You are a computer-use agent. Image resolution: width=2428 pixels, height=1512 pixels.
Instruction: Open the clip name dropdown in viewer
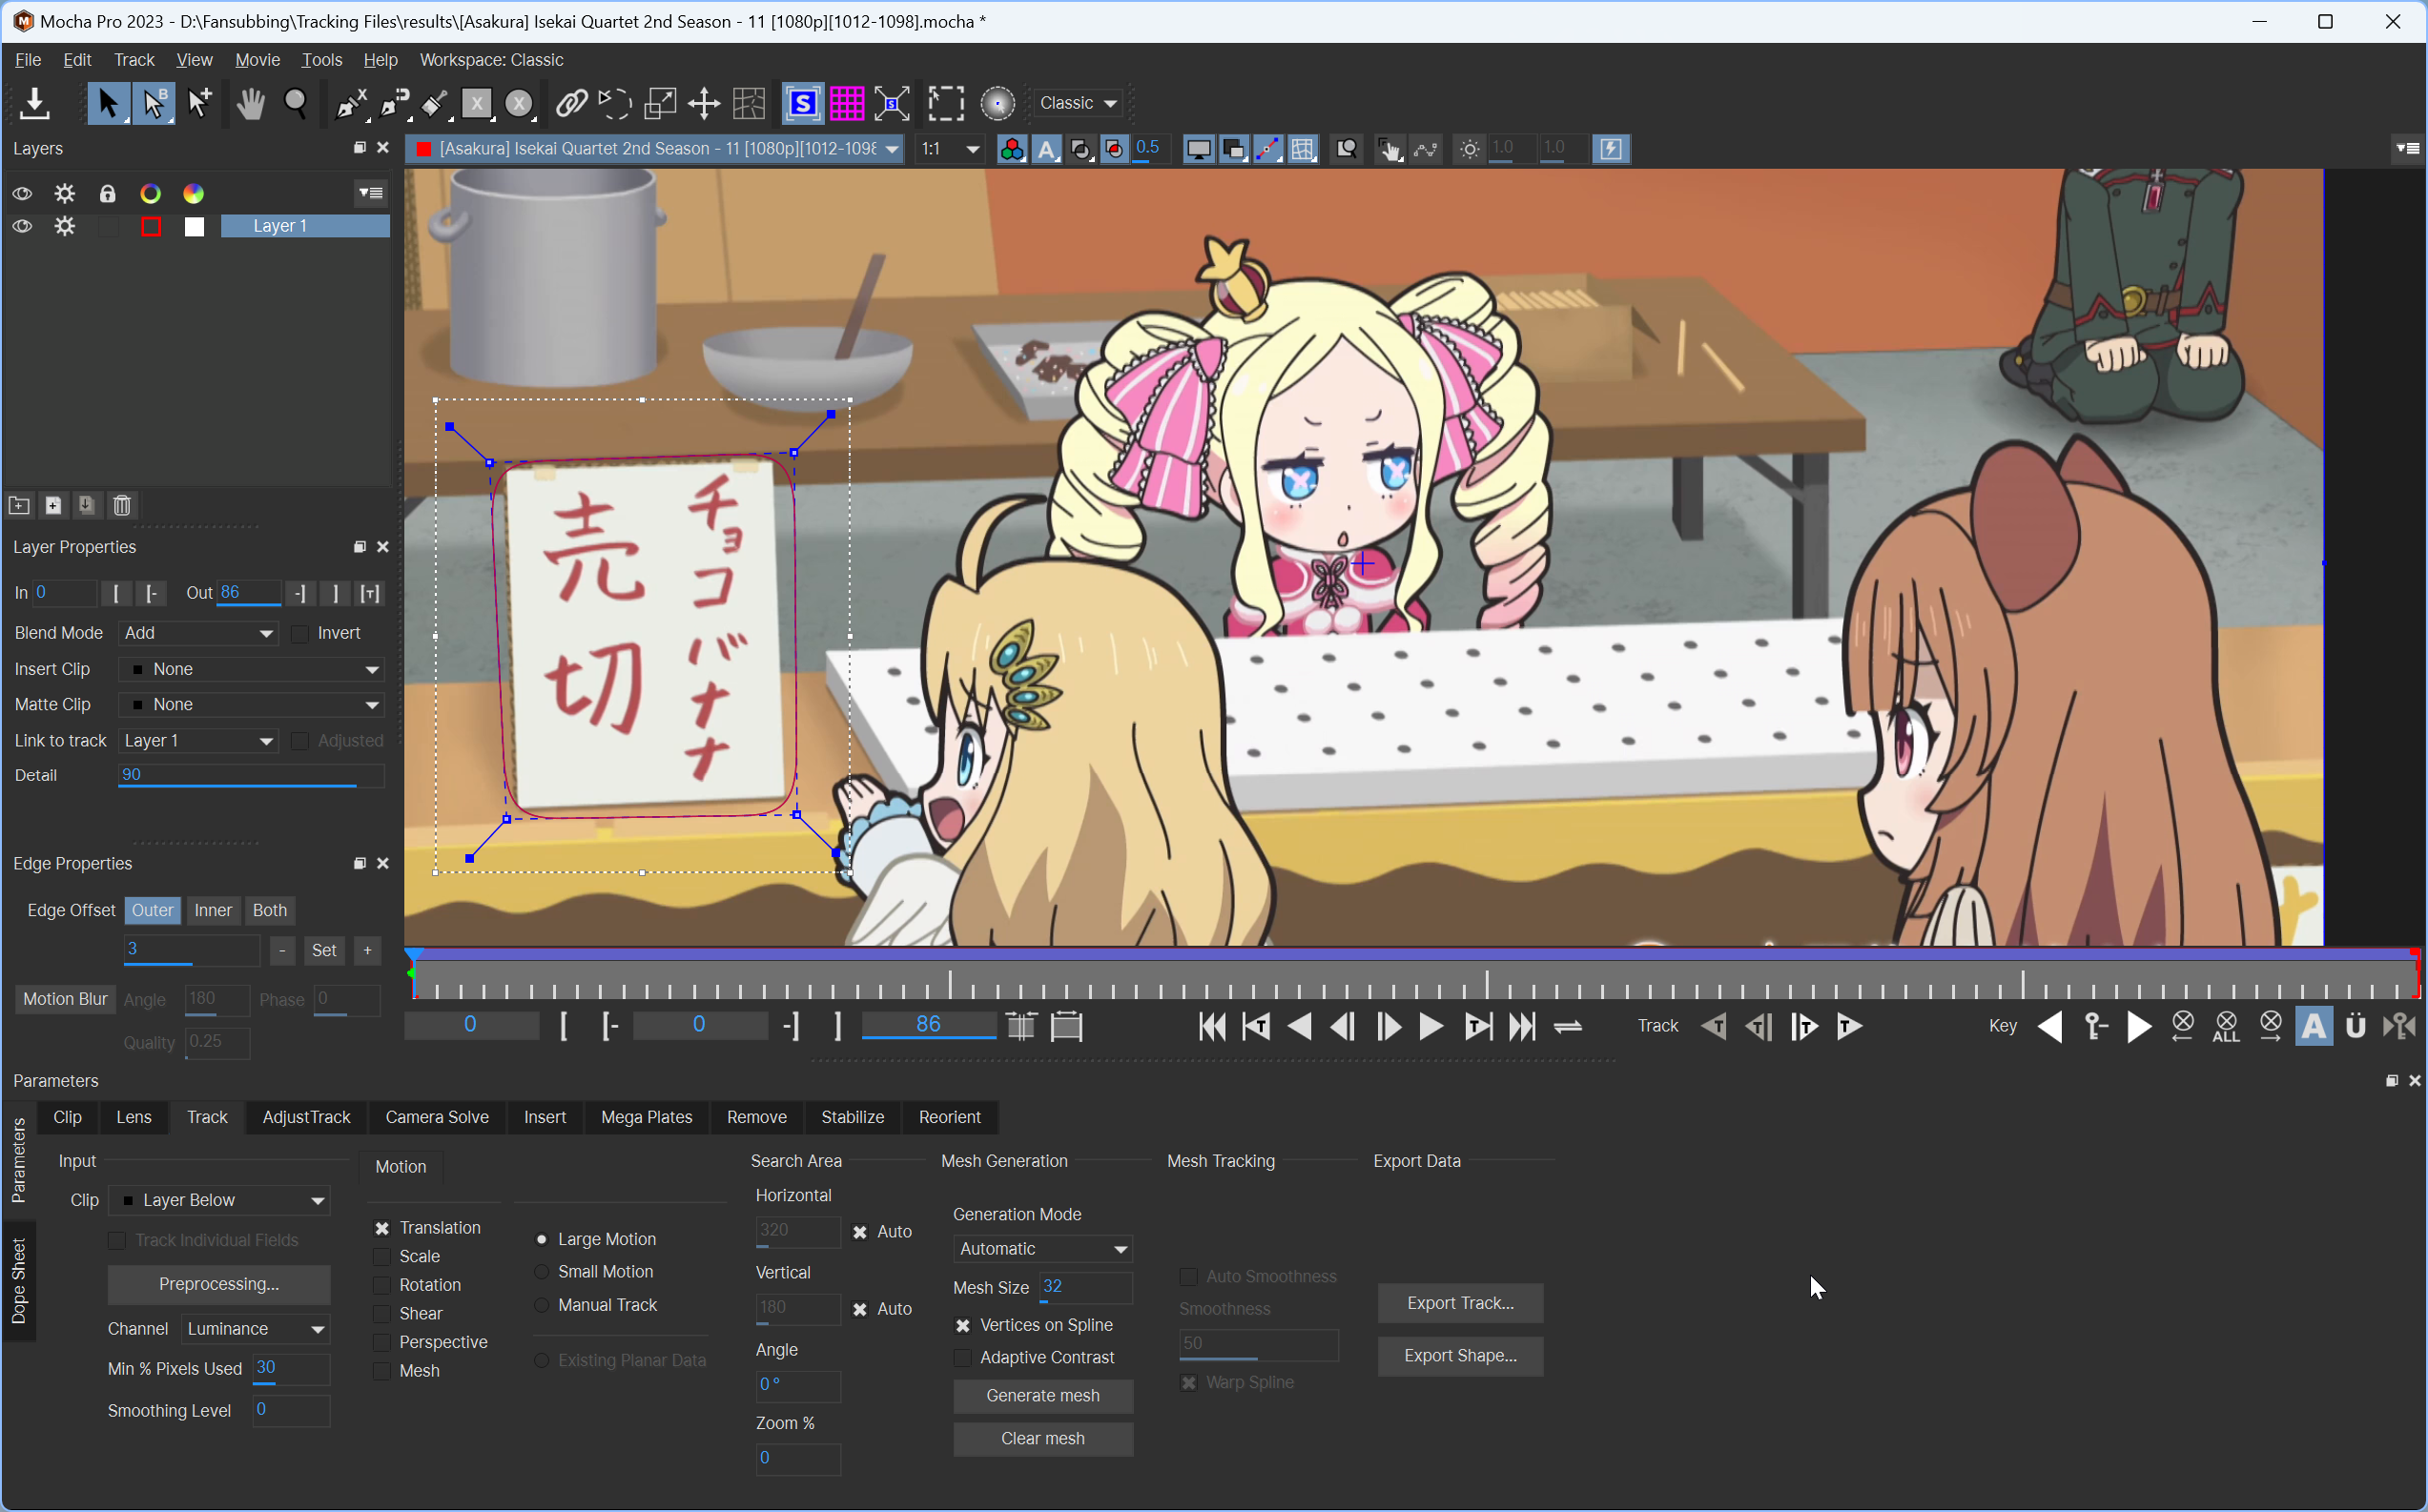pos(655,149)
